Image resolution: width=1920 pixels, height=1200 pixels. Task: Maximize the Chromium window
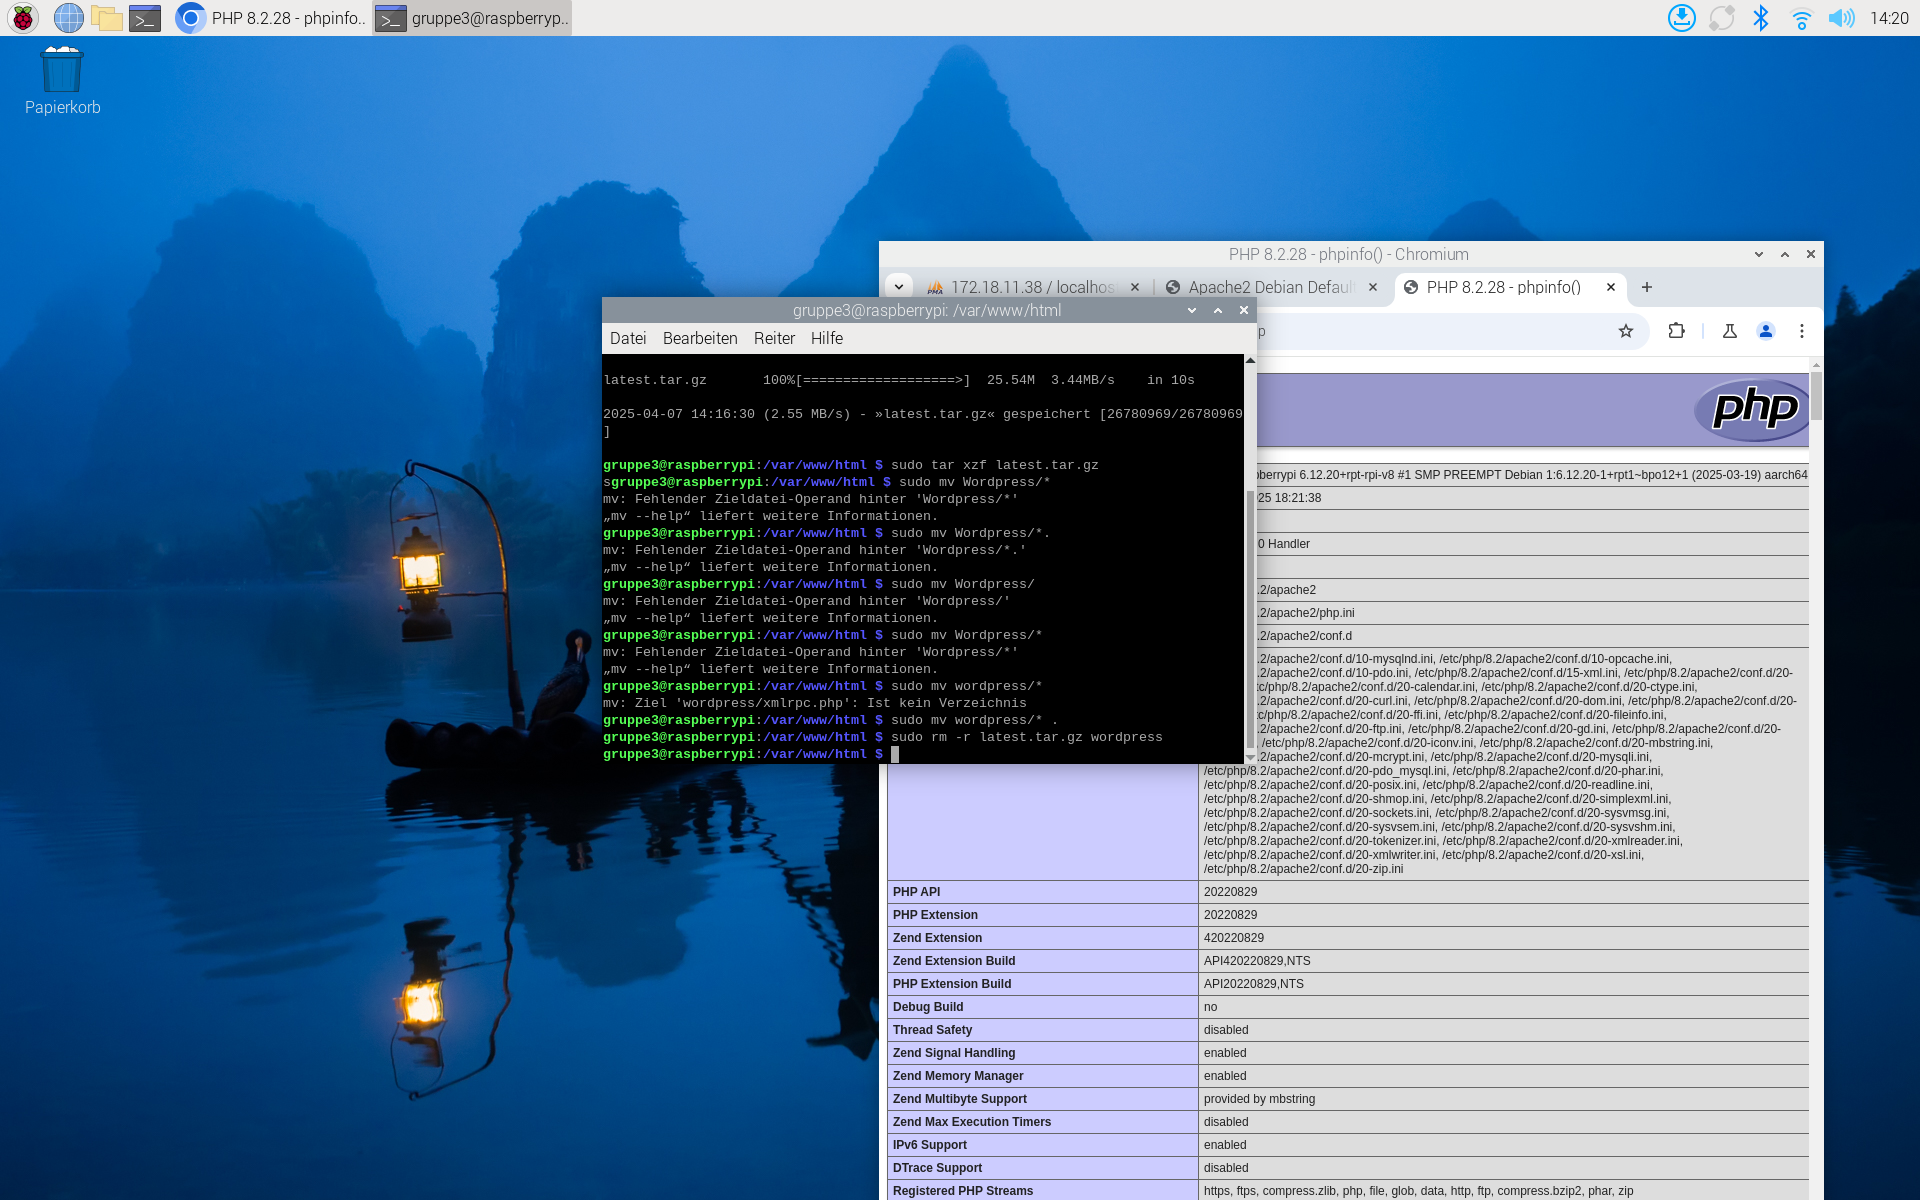point(1785,254)
